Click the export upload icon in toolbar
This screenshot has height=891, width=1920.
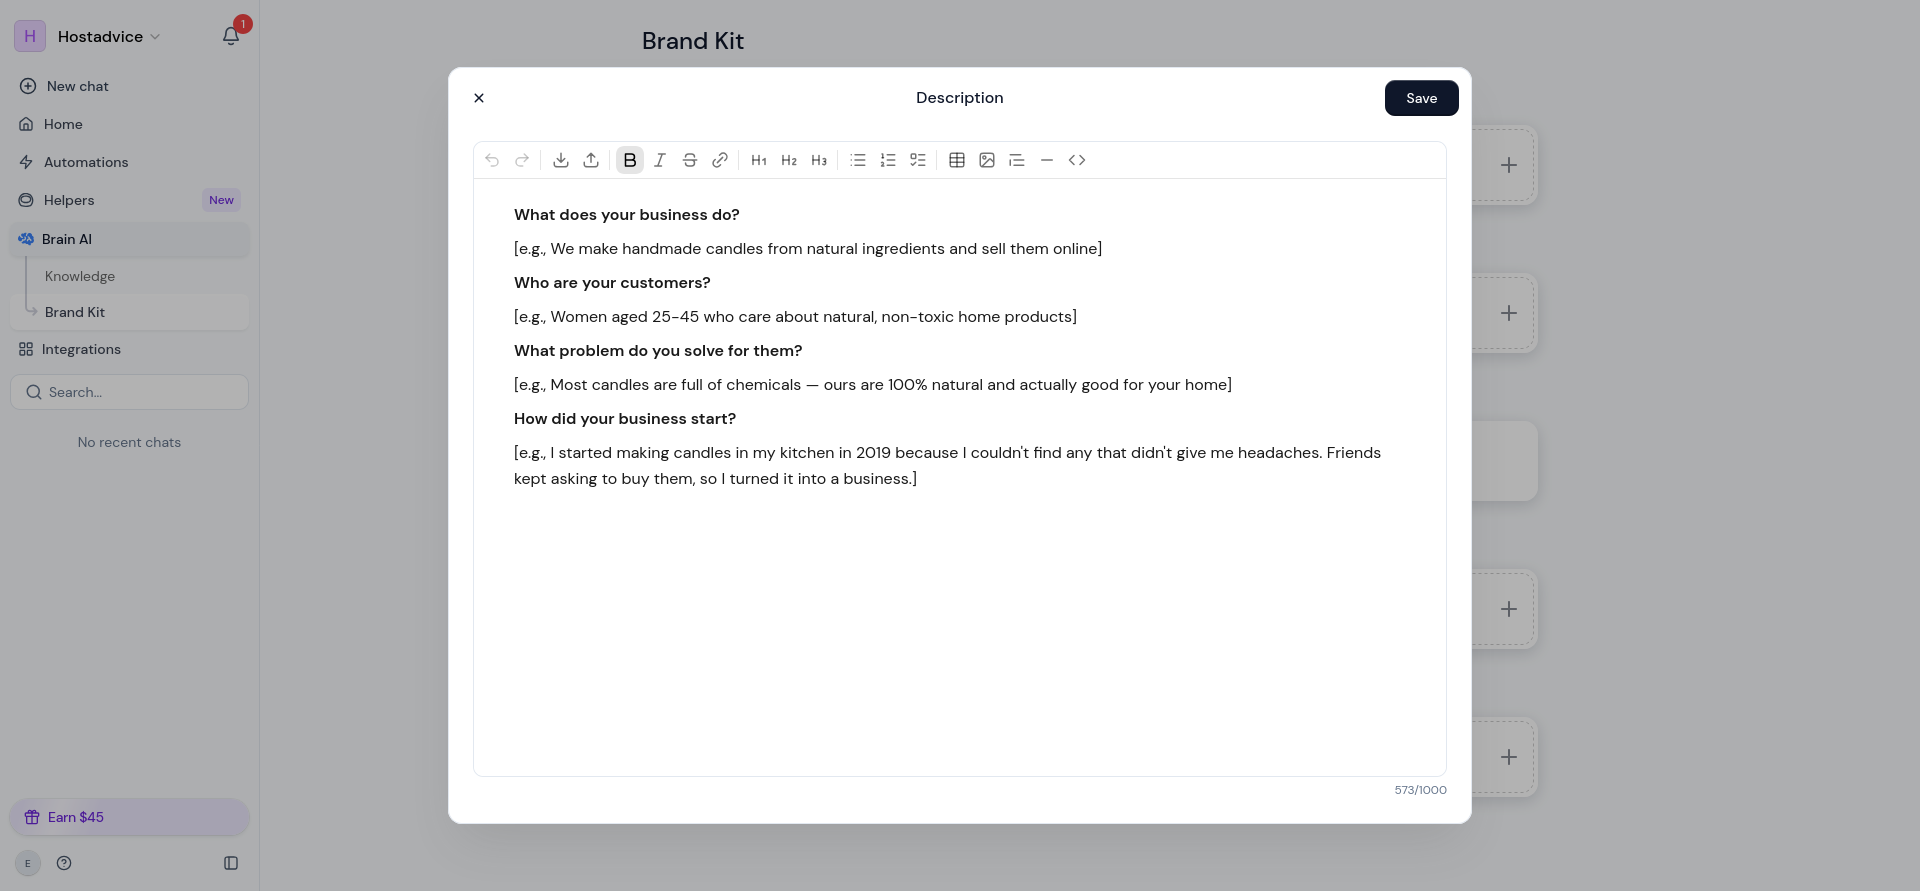(x=591, y=160)
